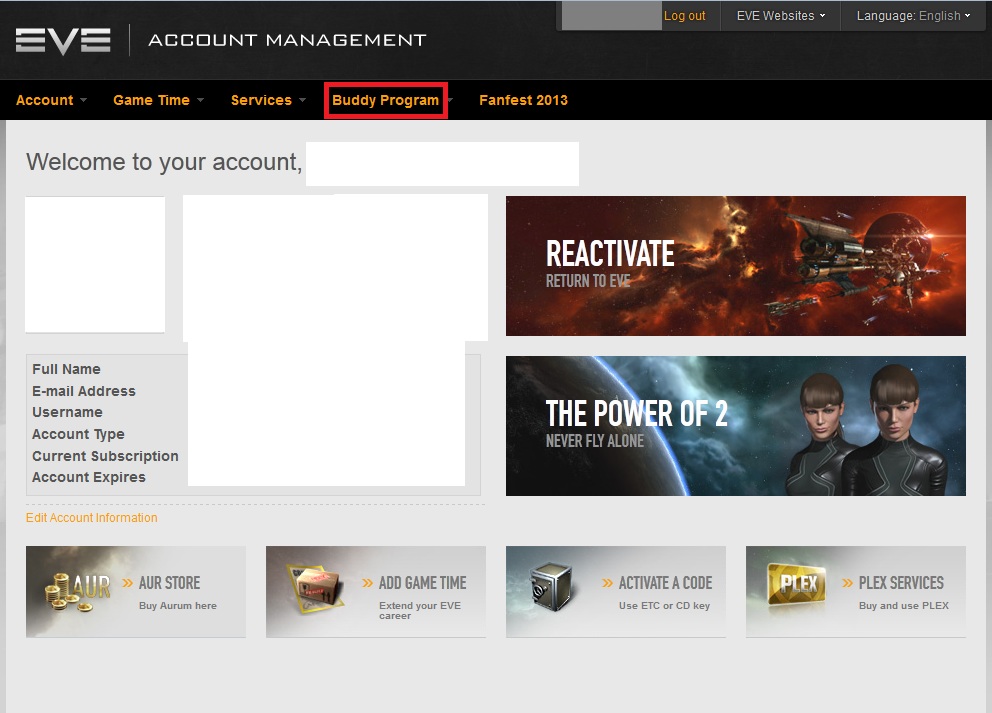Click the 'Buy Aurum here' text
The image size is (992, 713).
pyautogui.click(x=178, y=605)
